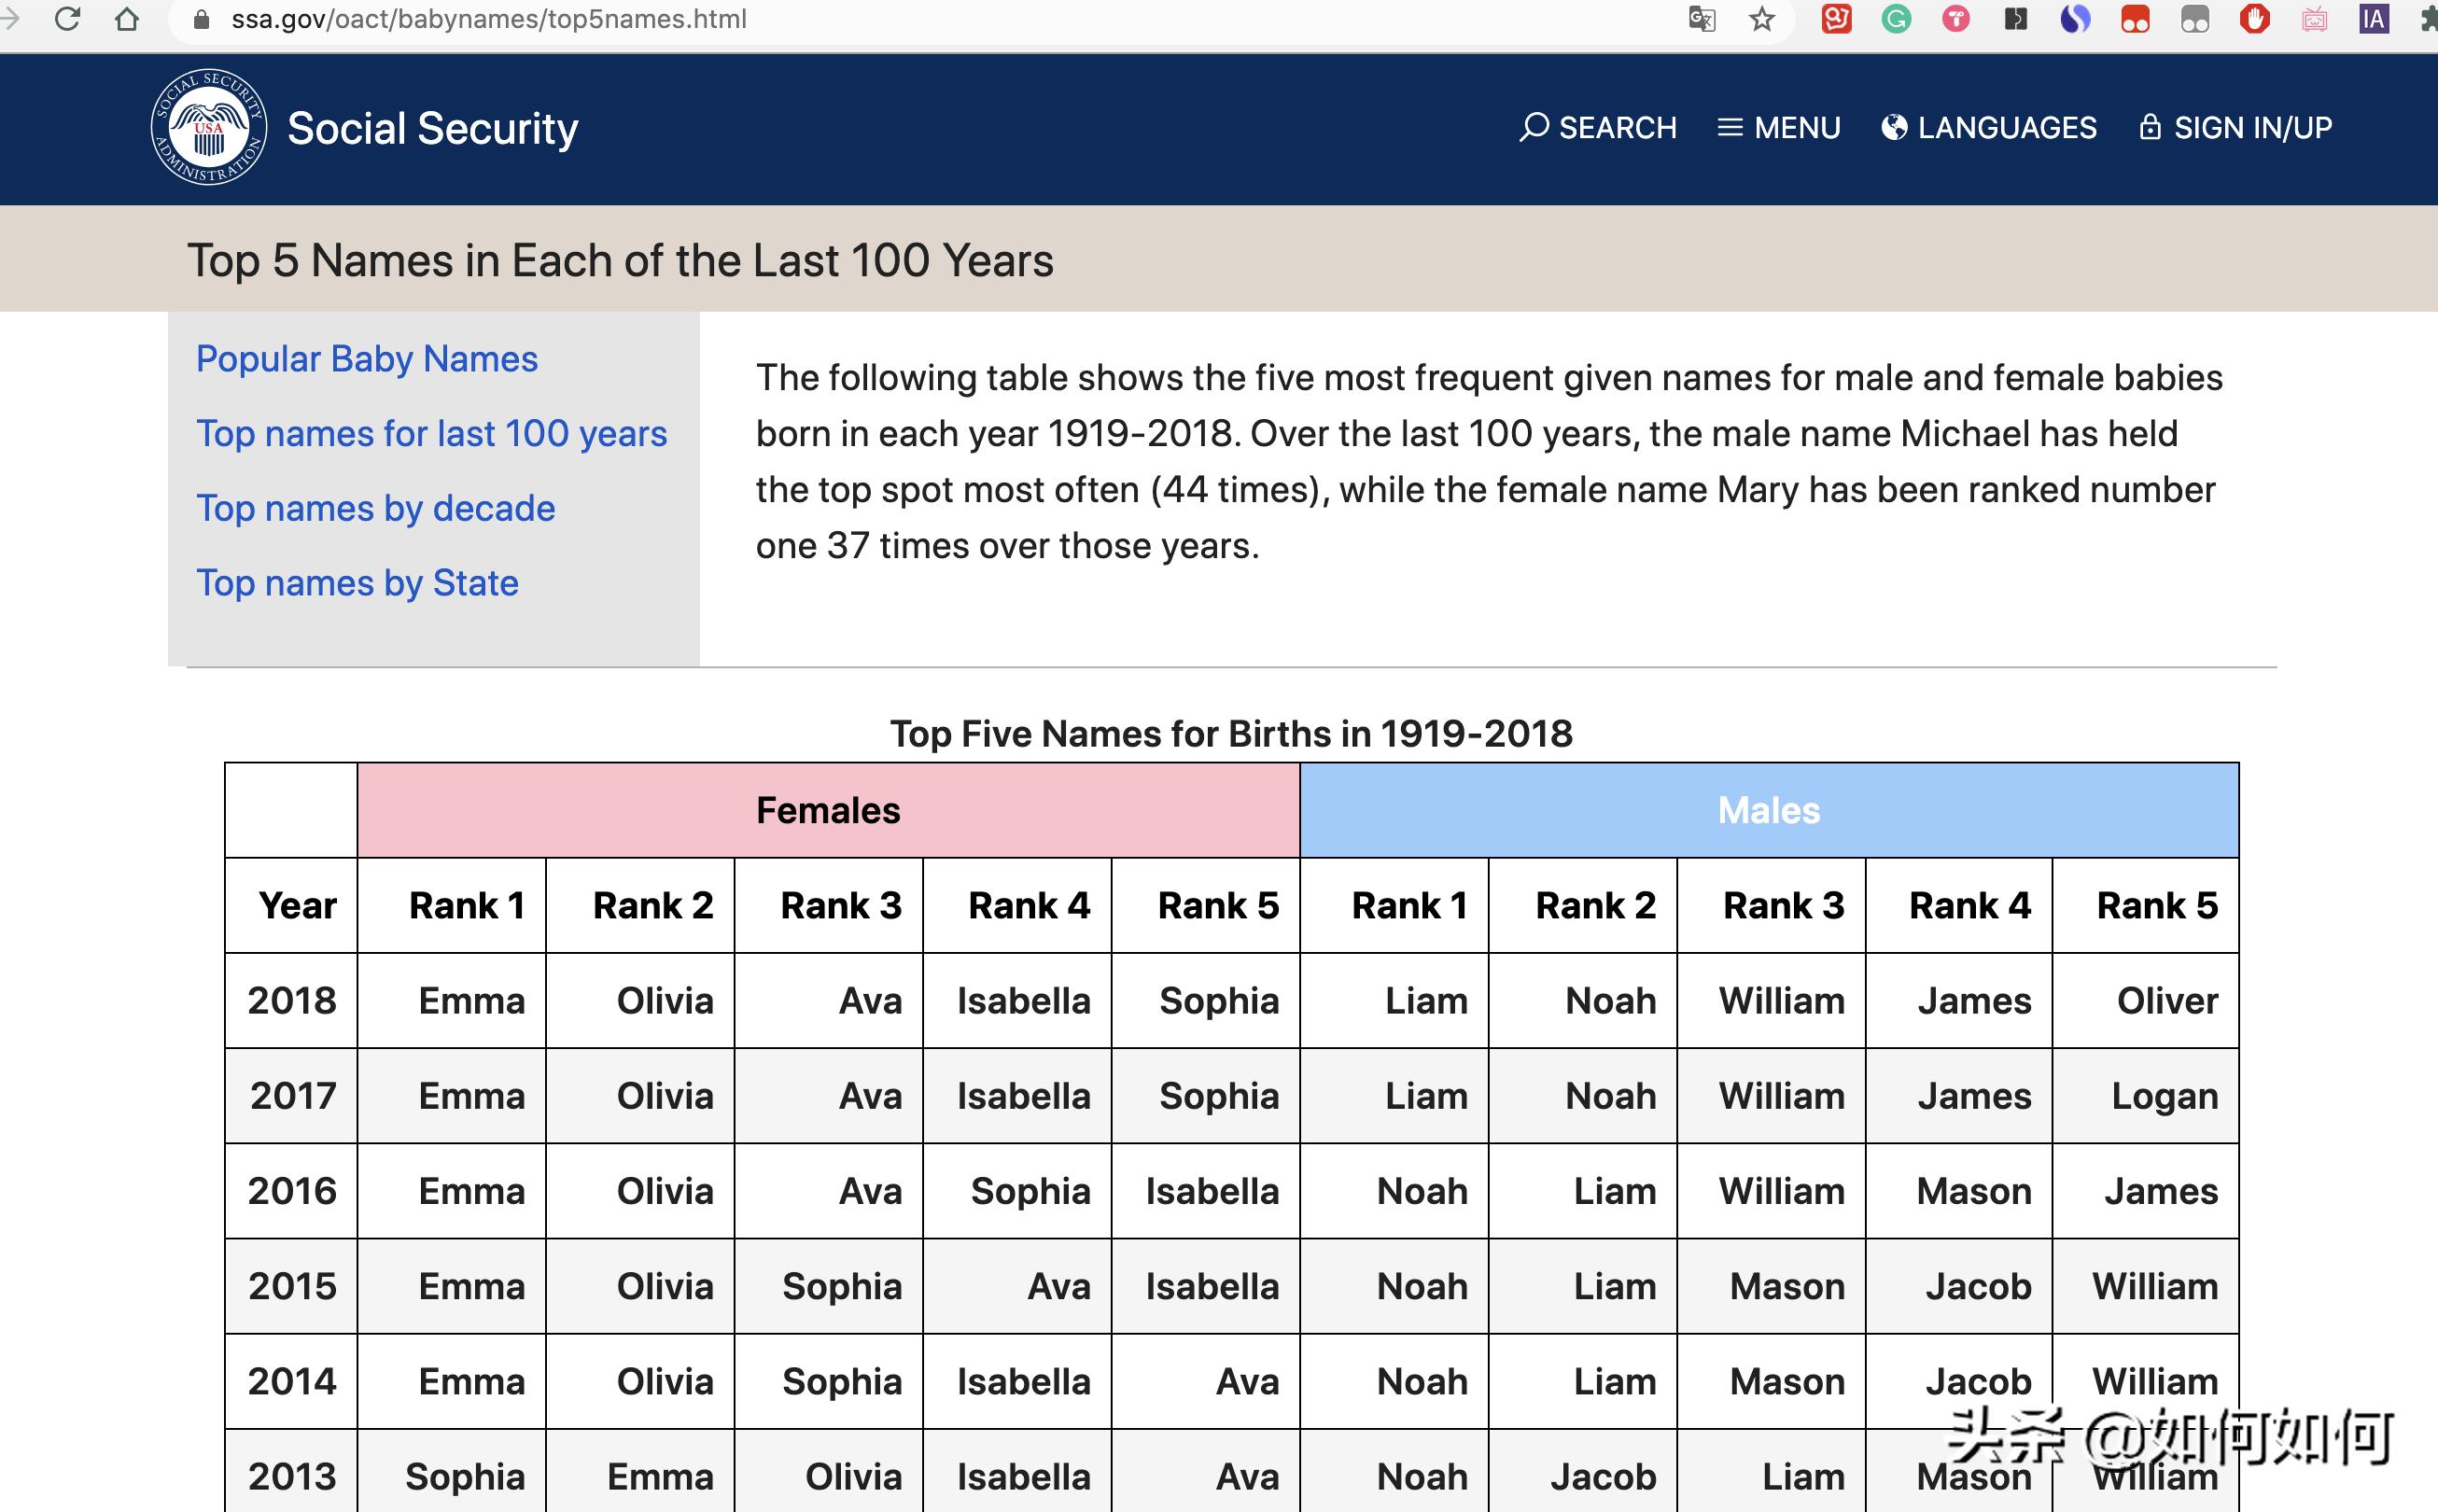Click the Social Security Administration seal logo
2438x1512 pixels.
tap(209, 128)
